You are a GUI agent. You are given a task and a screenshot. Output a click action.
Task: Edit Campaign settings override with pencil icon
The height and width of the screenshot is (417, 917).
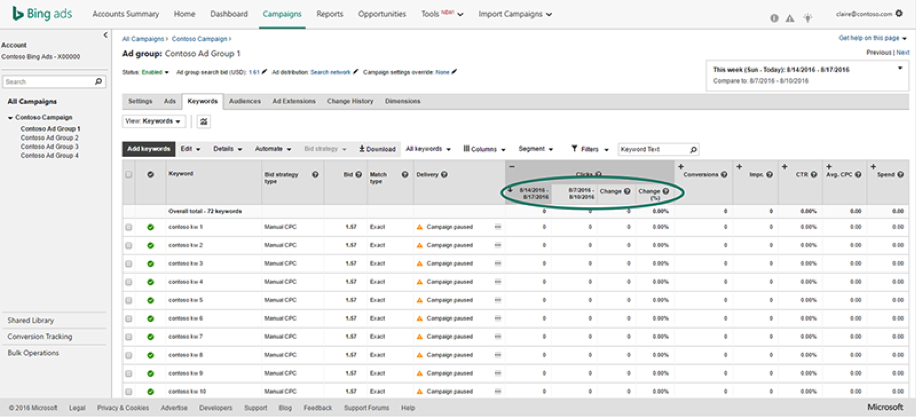click(x=454, y=72)
